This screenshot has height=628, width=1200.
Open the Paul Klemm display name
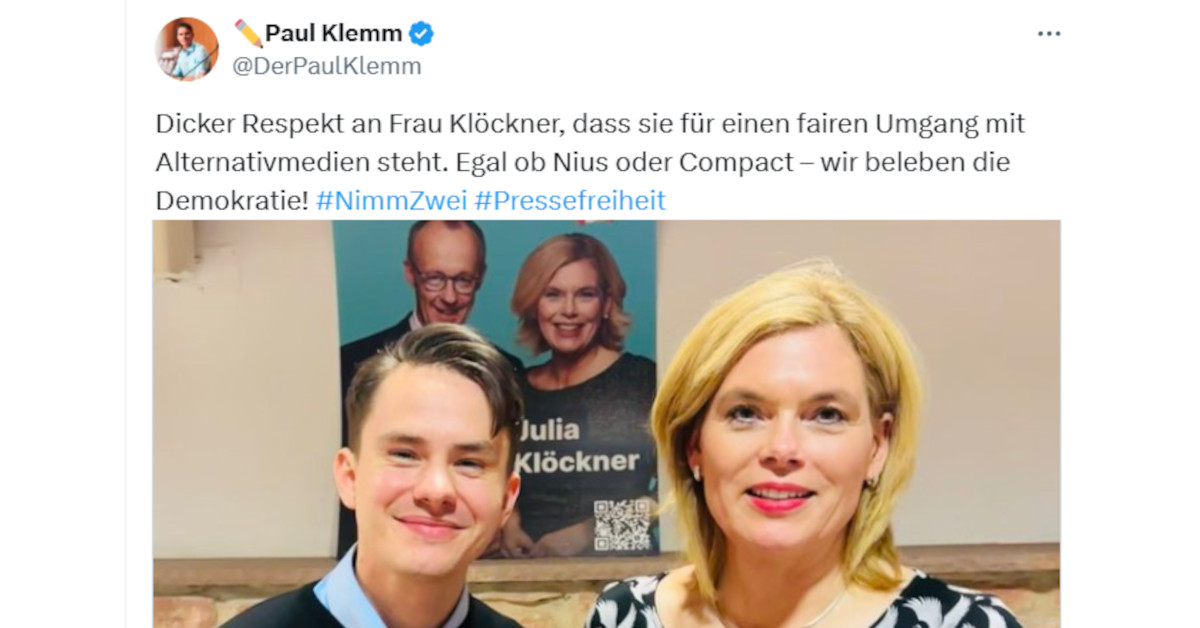click(333, 34)
